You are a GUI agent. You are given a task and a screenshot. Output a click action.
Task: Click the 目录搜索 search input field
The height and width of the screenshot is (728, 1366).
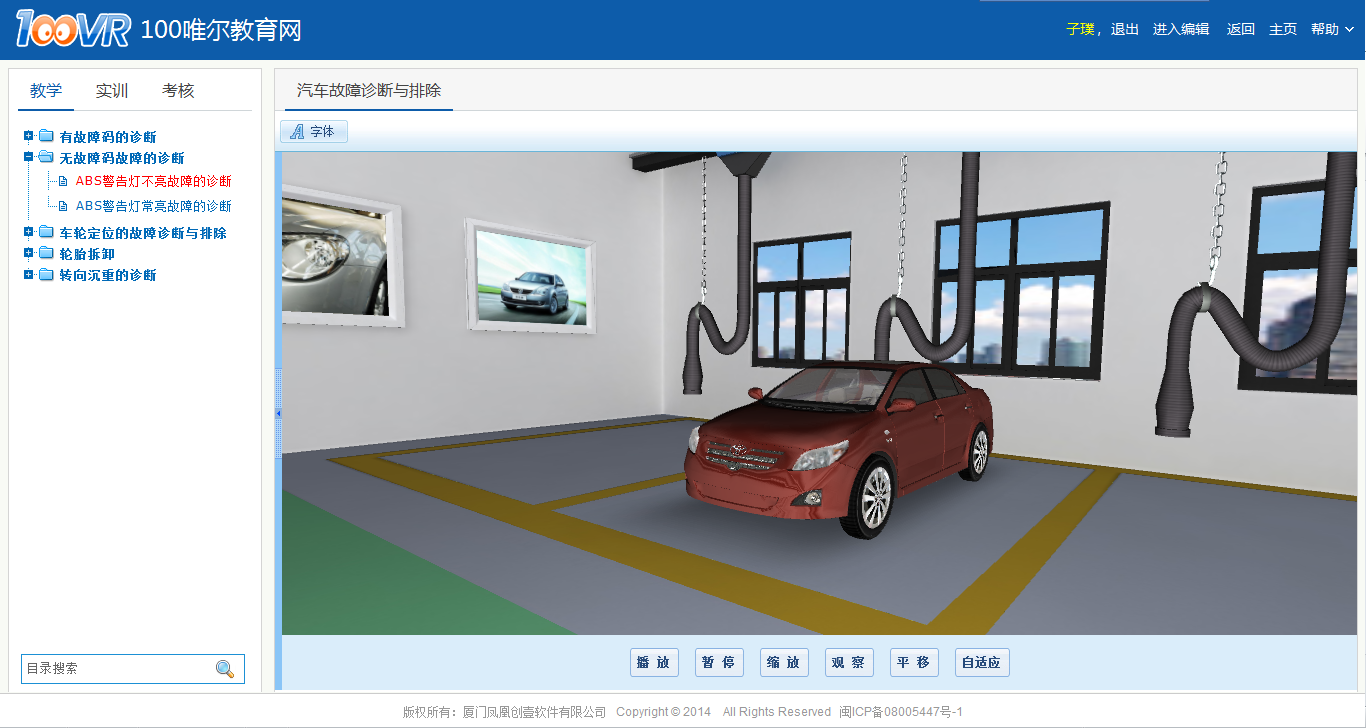(117, 669)
